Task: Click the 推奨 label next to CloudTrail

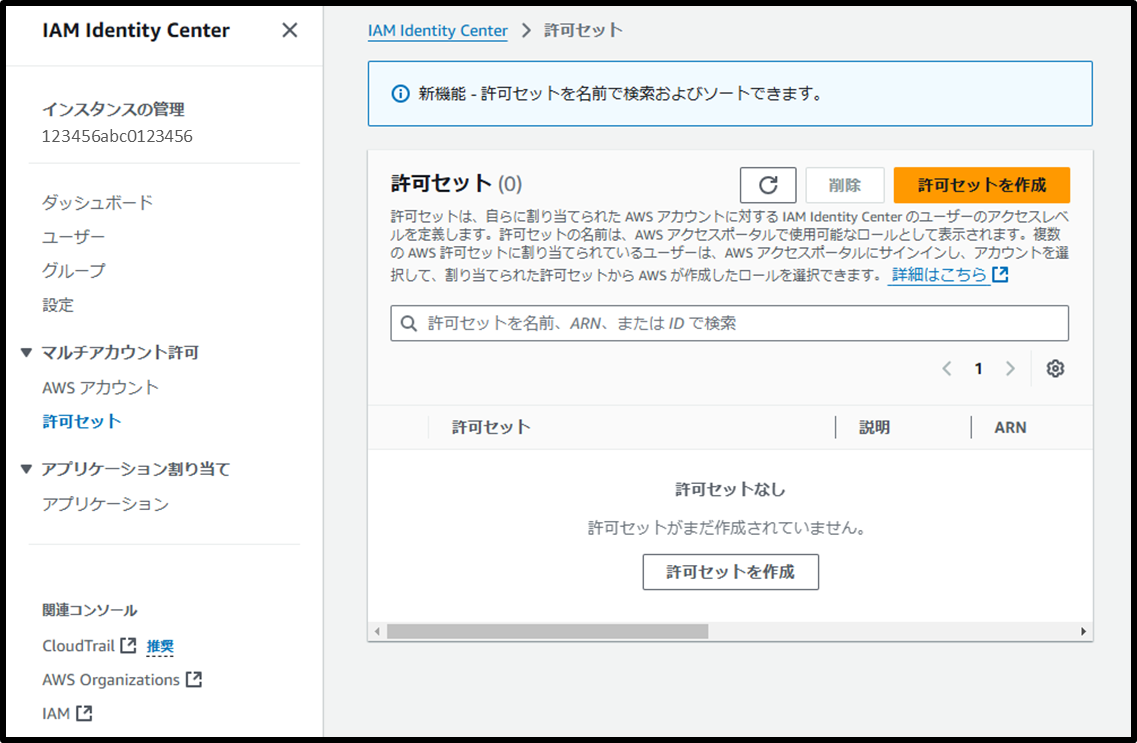Action: pyautogui.click(x=160, y=646)
